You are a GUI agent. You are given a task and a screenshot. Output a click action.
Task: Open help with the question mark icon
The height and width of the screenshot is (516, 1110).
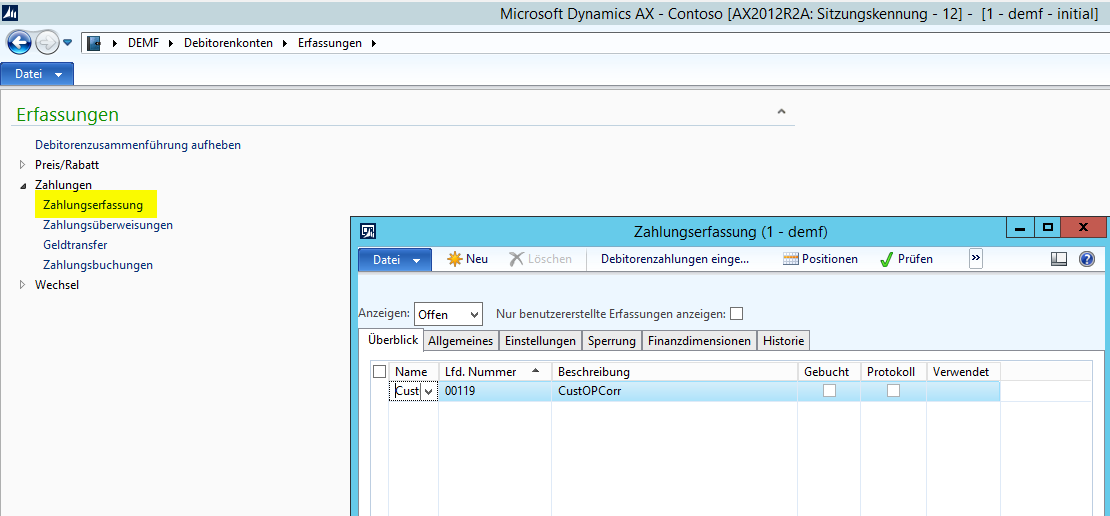click(1087, 259)
